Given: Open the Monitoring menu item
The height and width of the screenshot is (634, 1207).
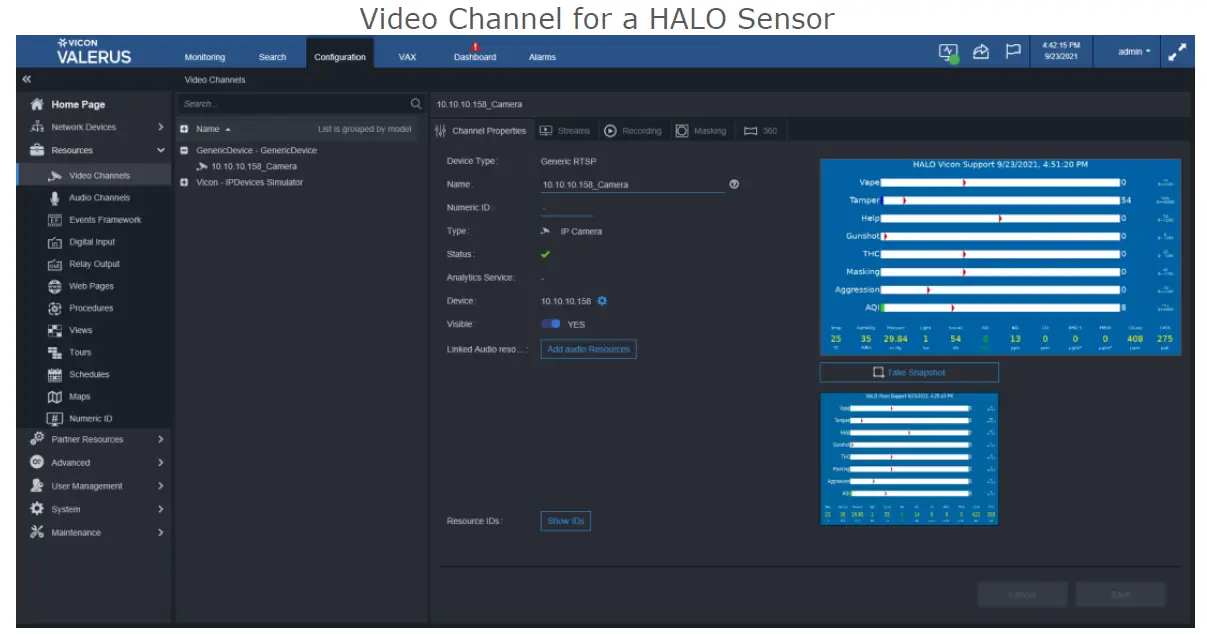Looking at the screenshot, I should [204, 57].
